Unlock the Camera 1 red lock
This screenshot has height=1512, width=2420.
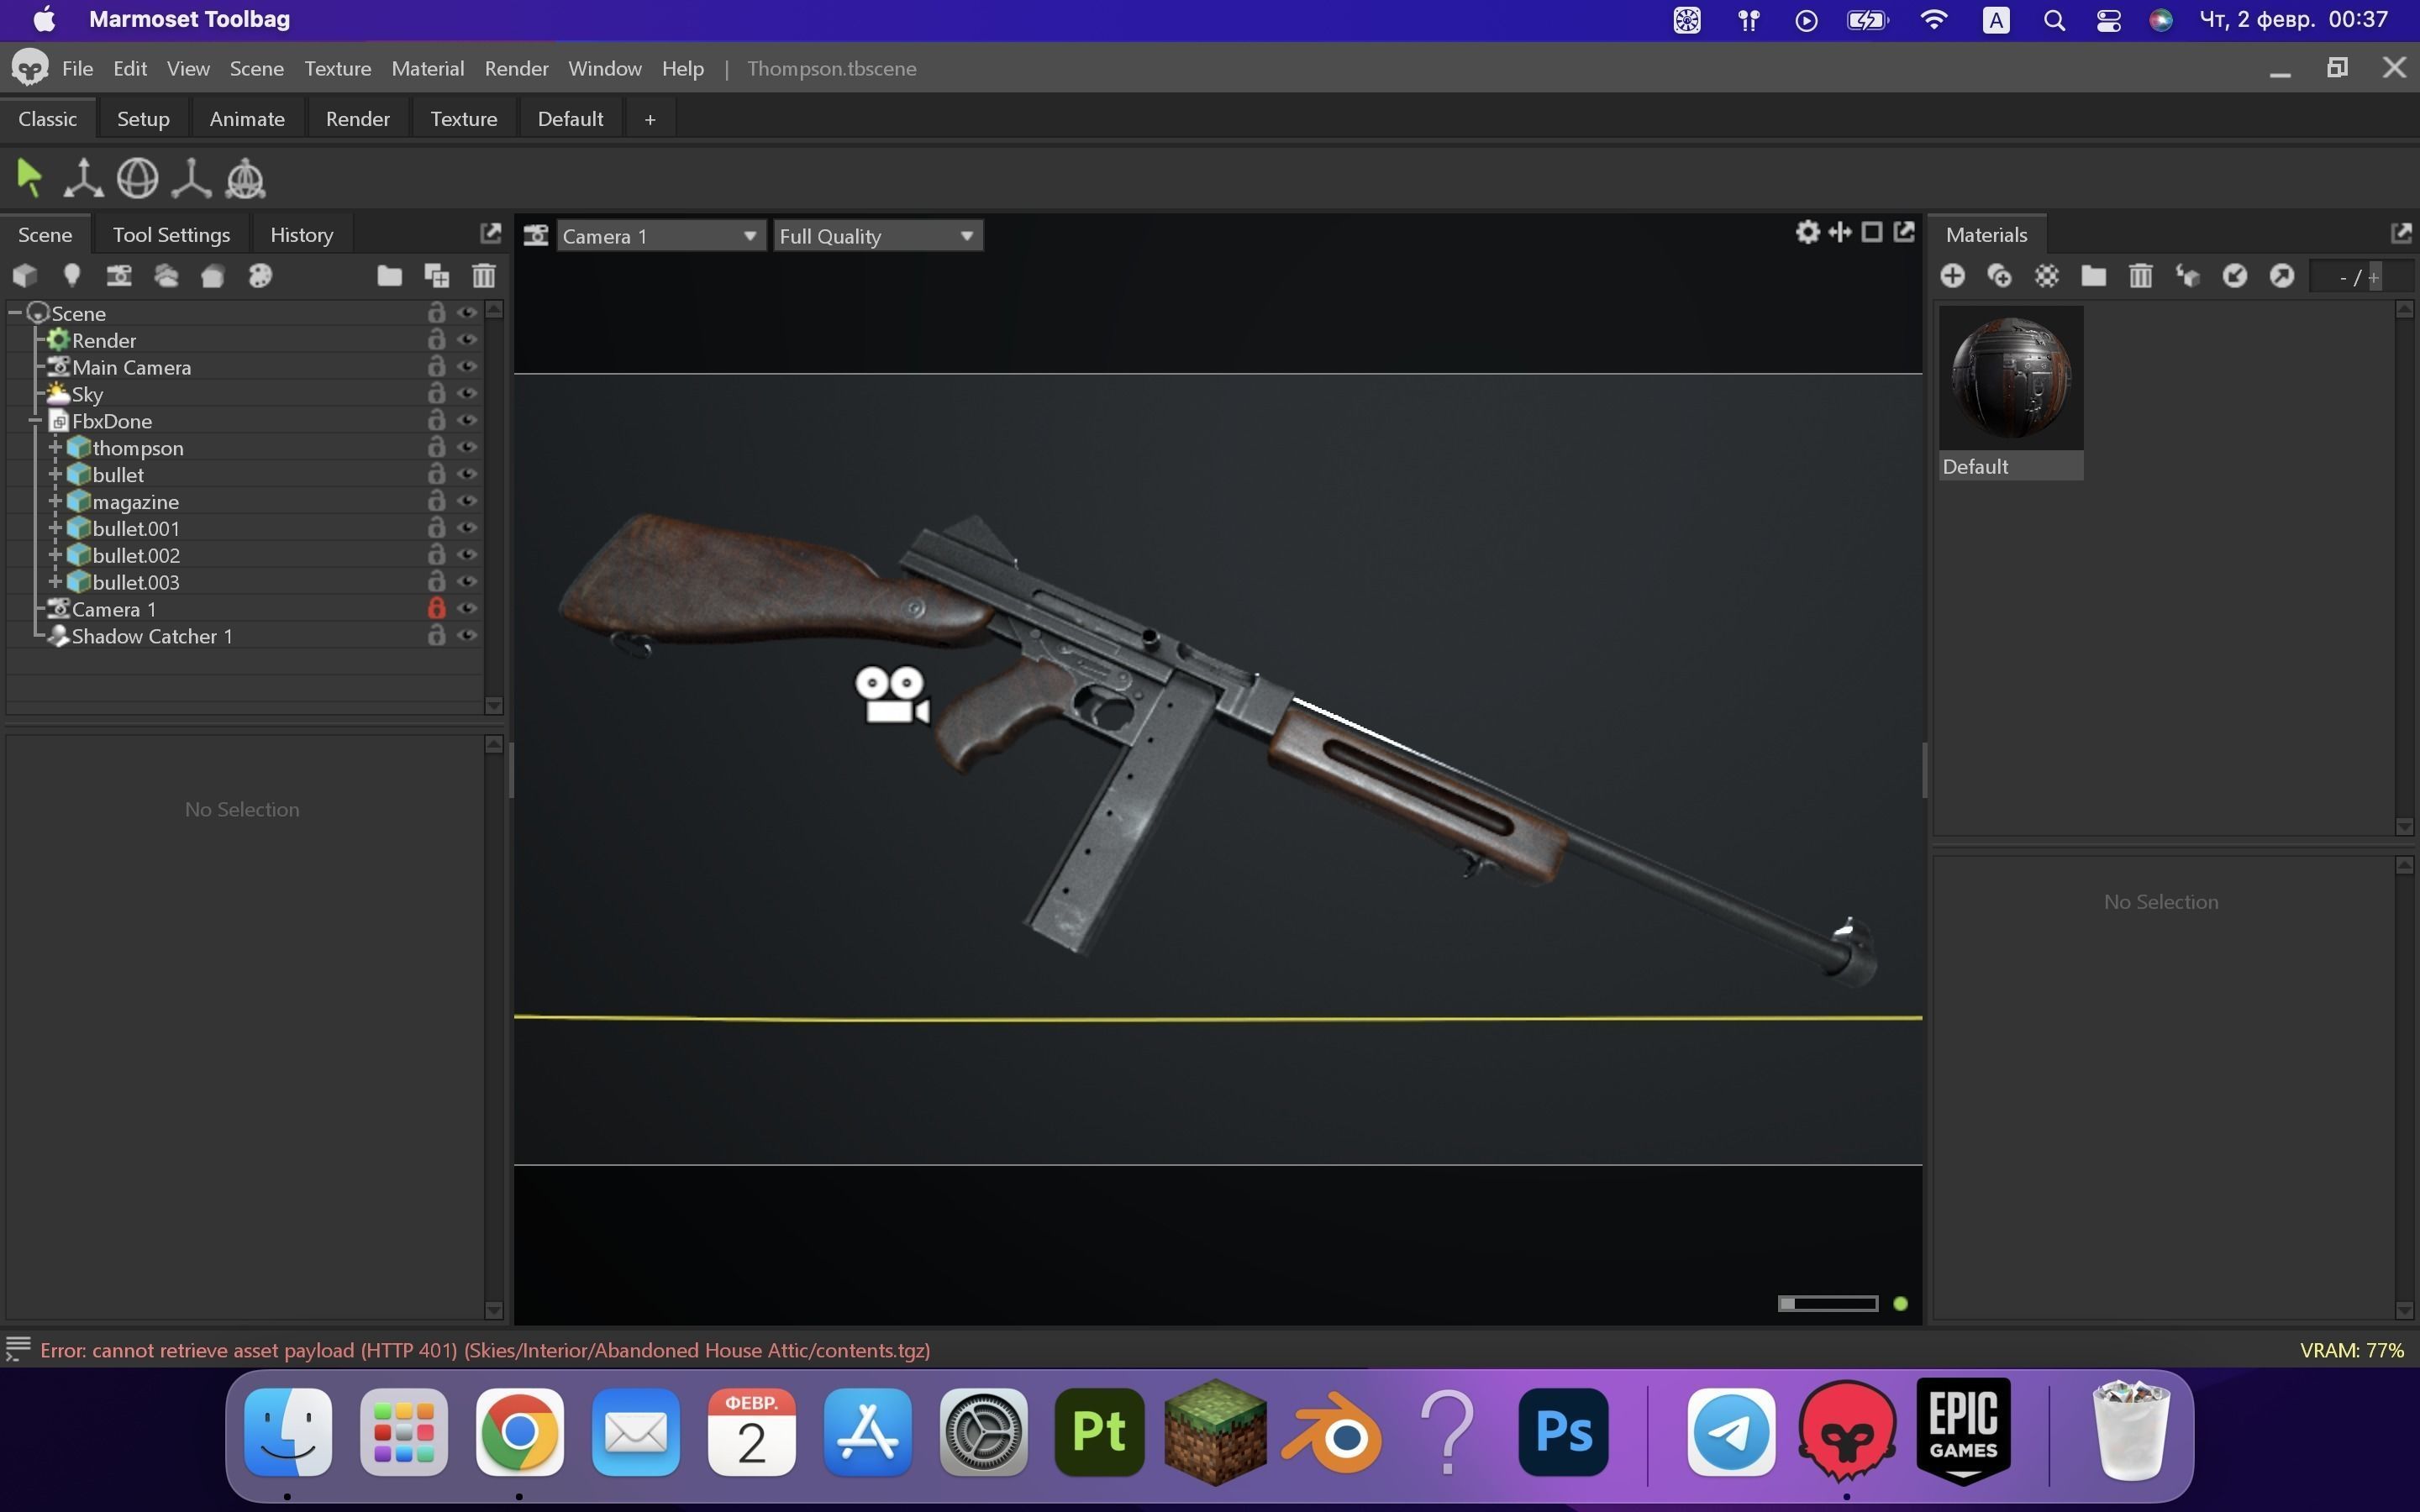(x=436, y=609)
